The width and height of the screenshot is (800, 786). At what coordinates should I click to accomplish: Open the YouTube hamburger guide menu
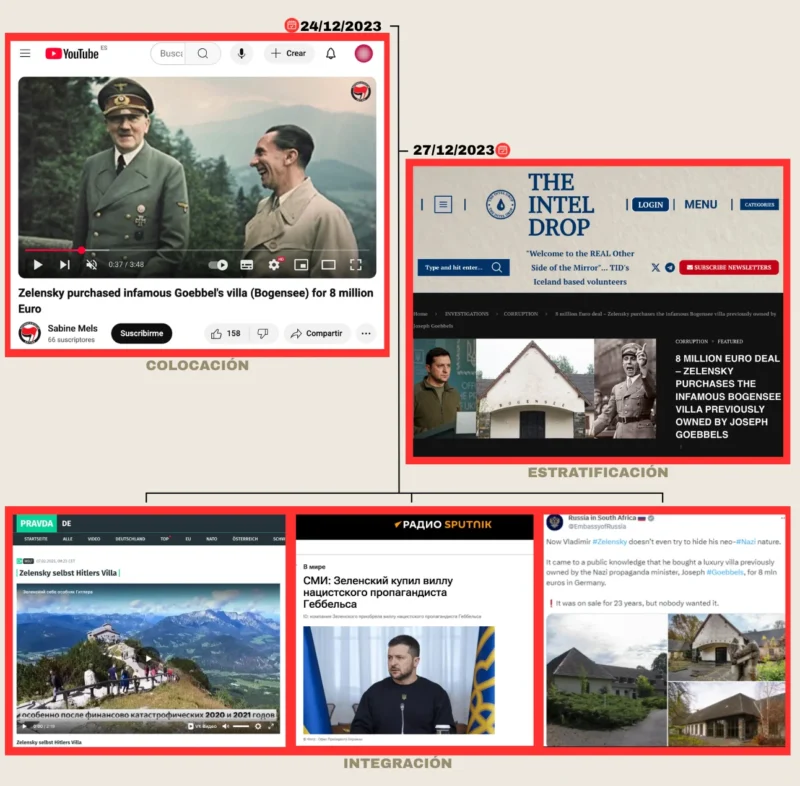pyautogui.click(x=25, y=53)
